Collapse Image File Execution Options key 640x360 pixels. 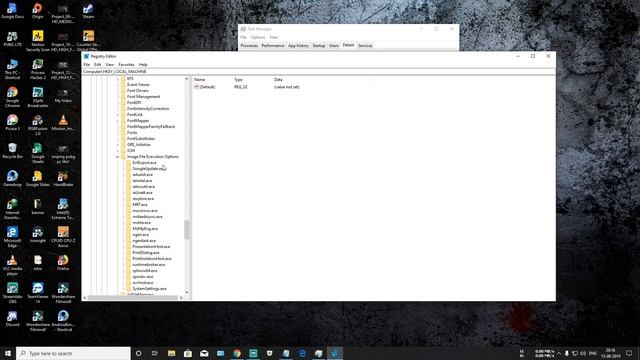pos(118,157)
